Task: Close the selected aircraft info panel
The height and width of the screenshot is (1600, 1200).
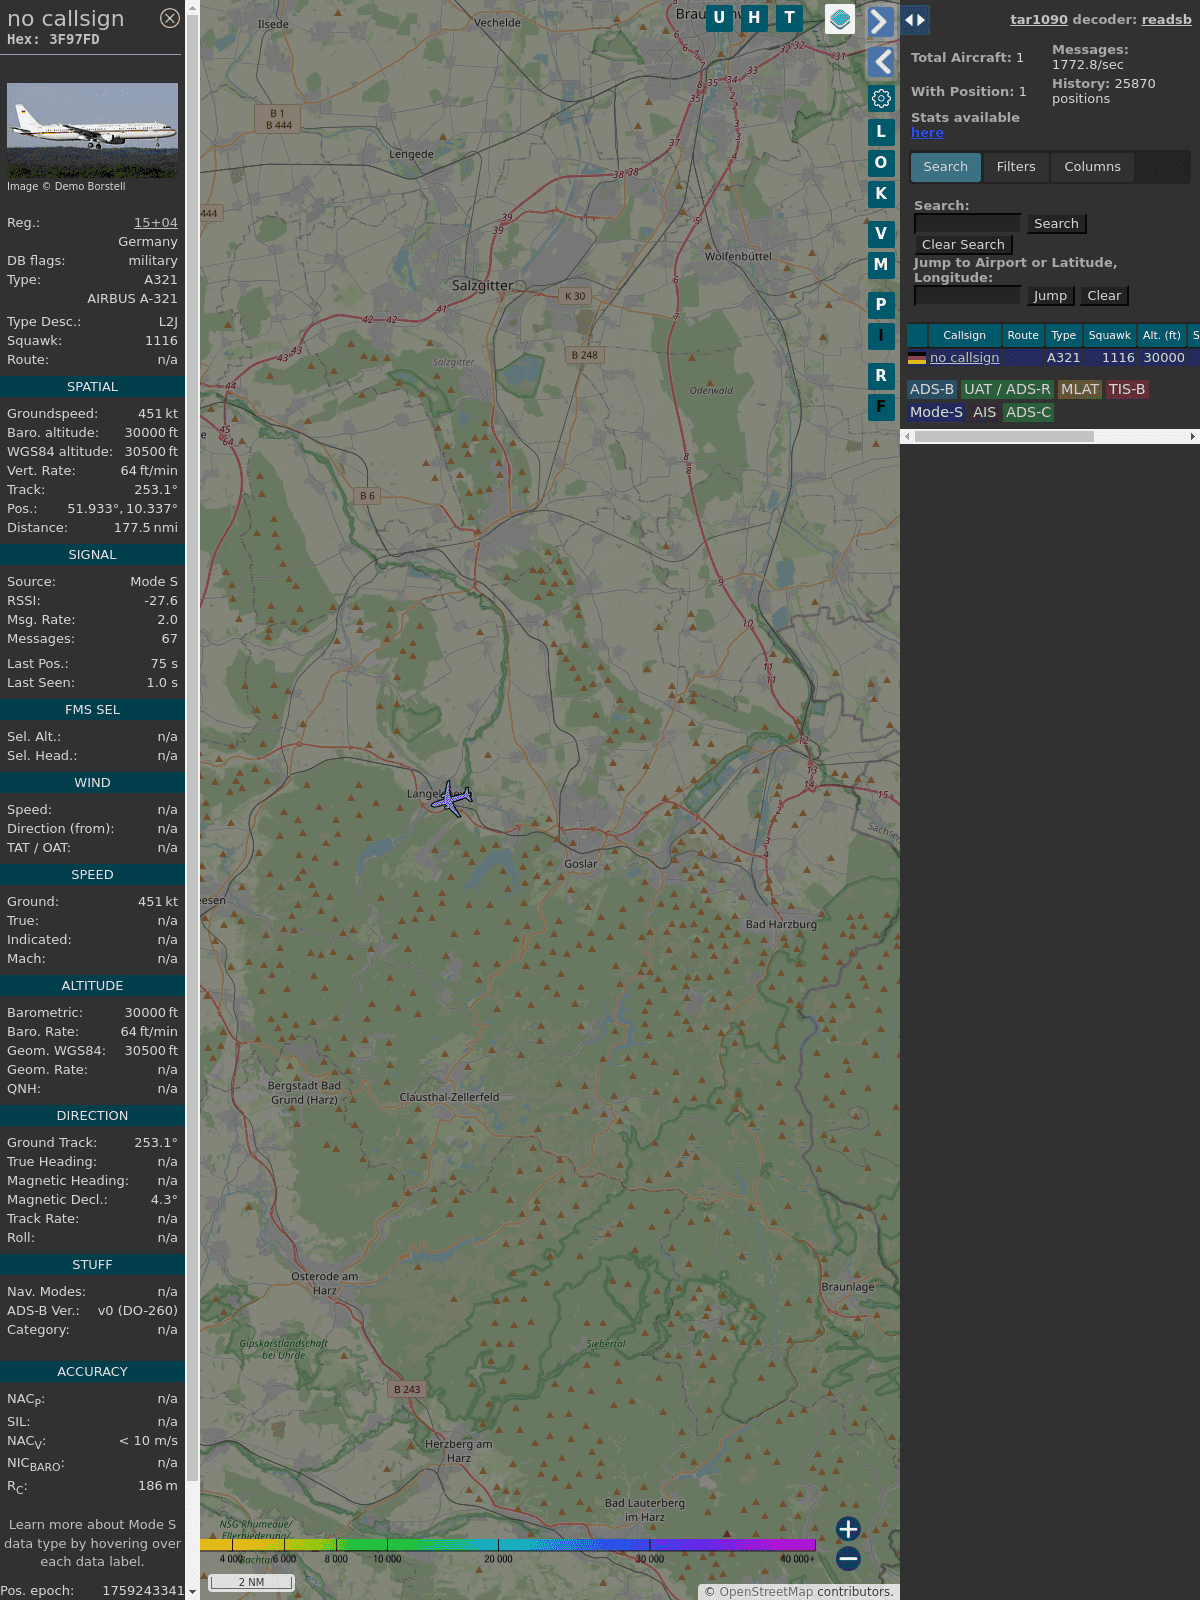Action: pyautogui.click(x=170, y=18)
